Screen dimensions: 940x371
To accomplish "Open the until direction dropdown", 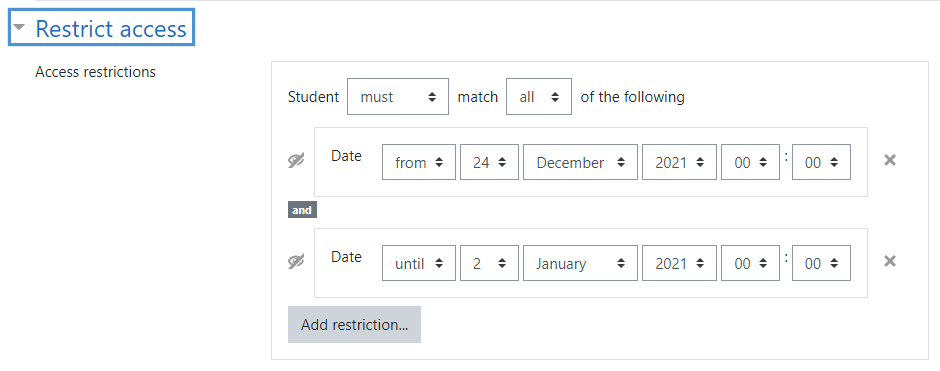I will click(418, 263).
